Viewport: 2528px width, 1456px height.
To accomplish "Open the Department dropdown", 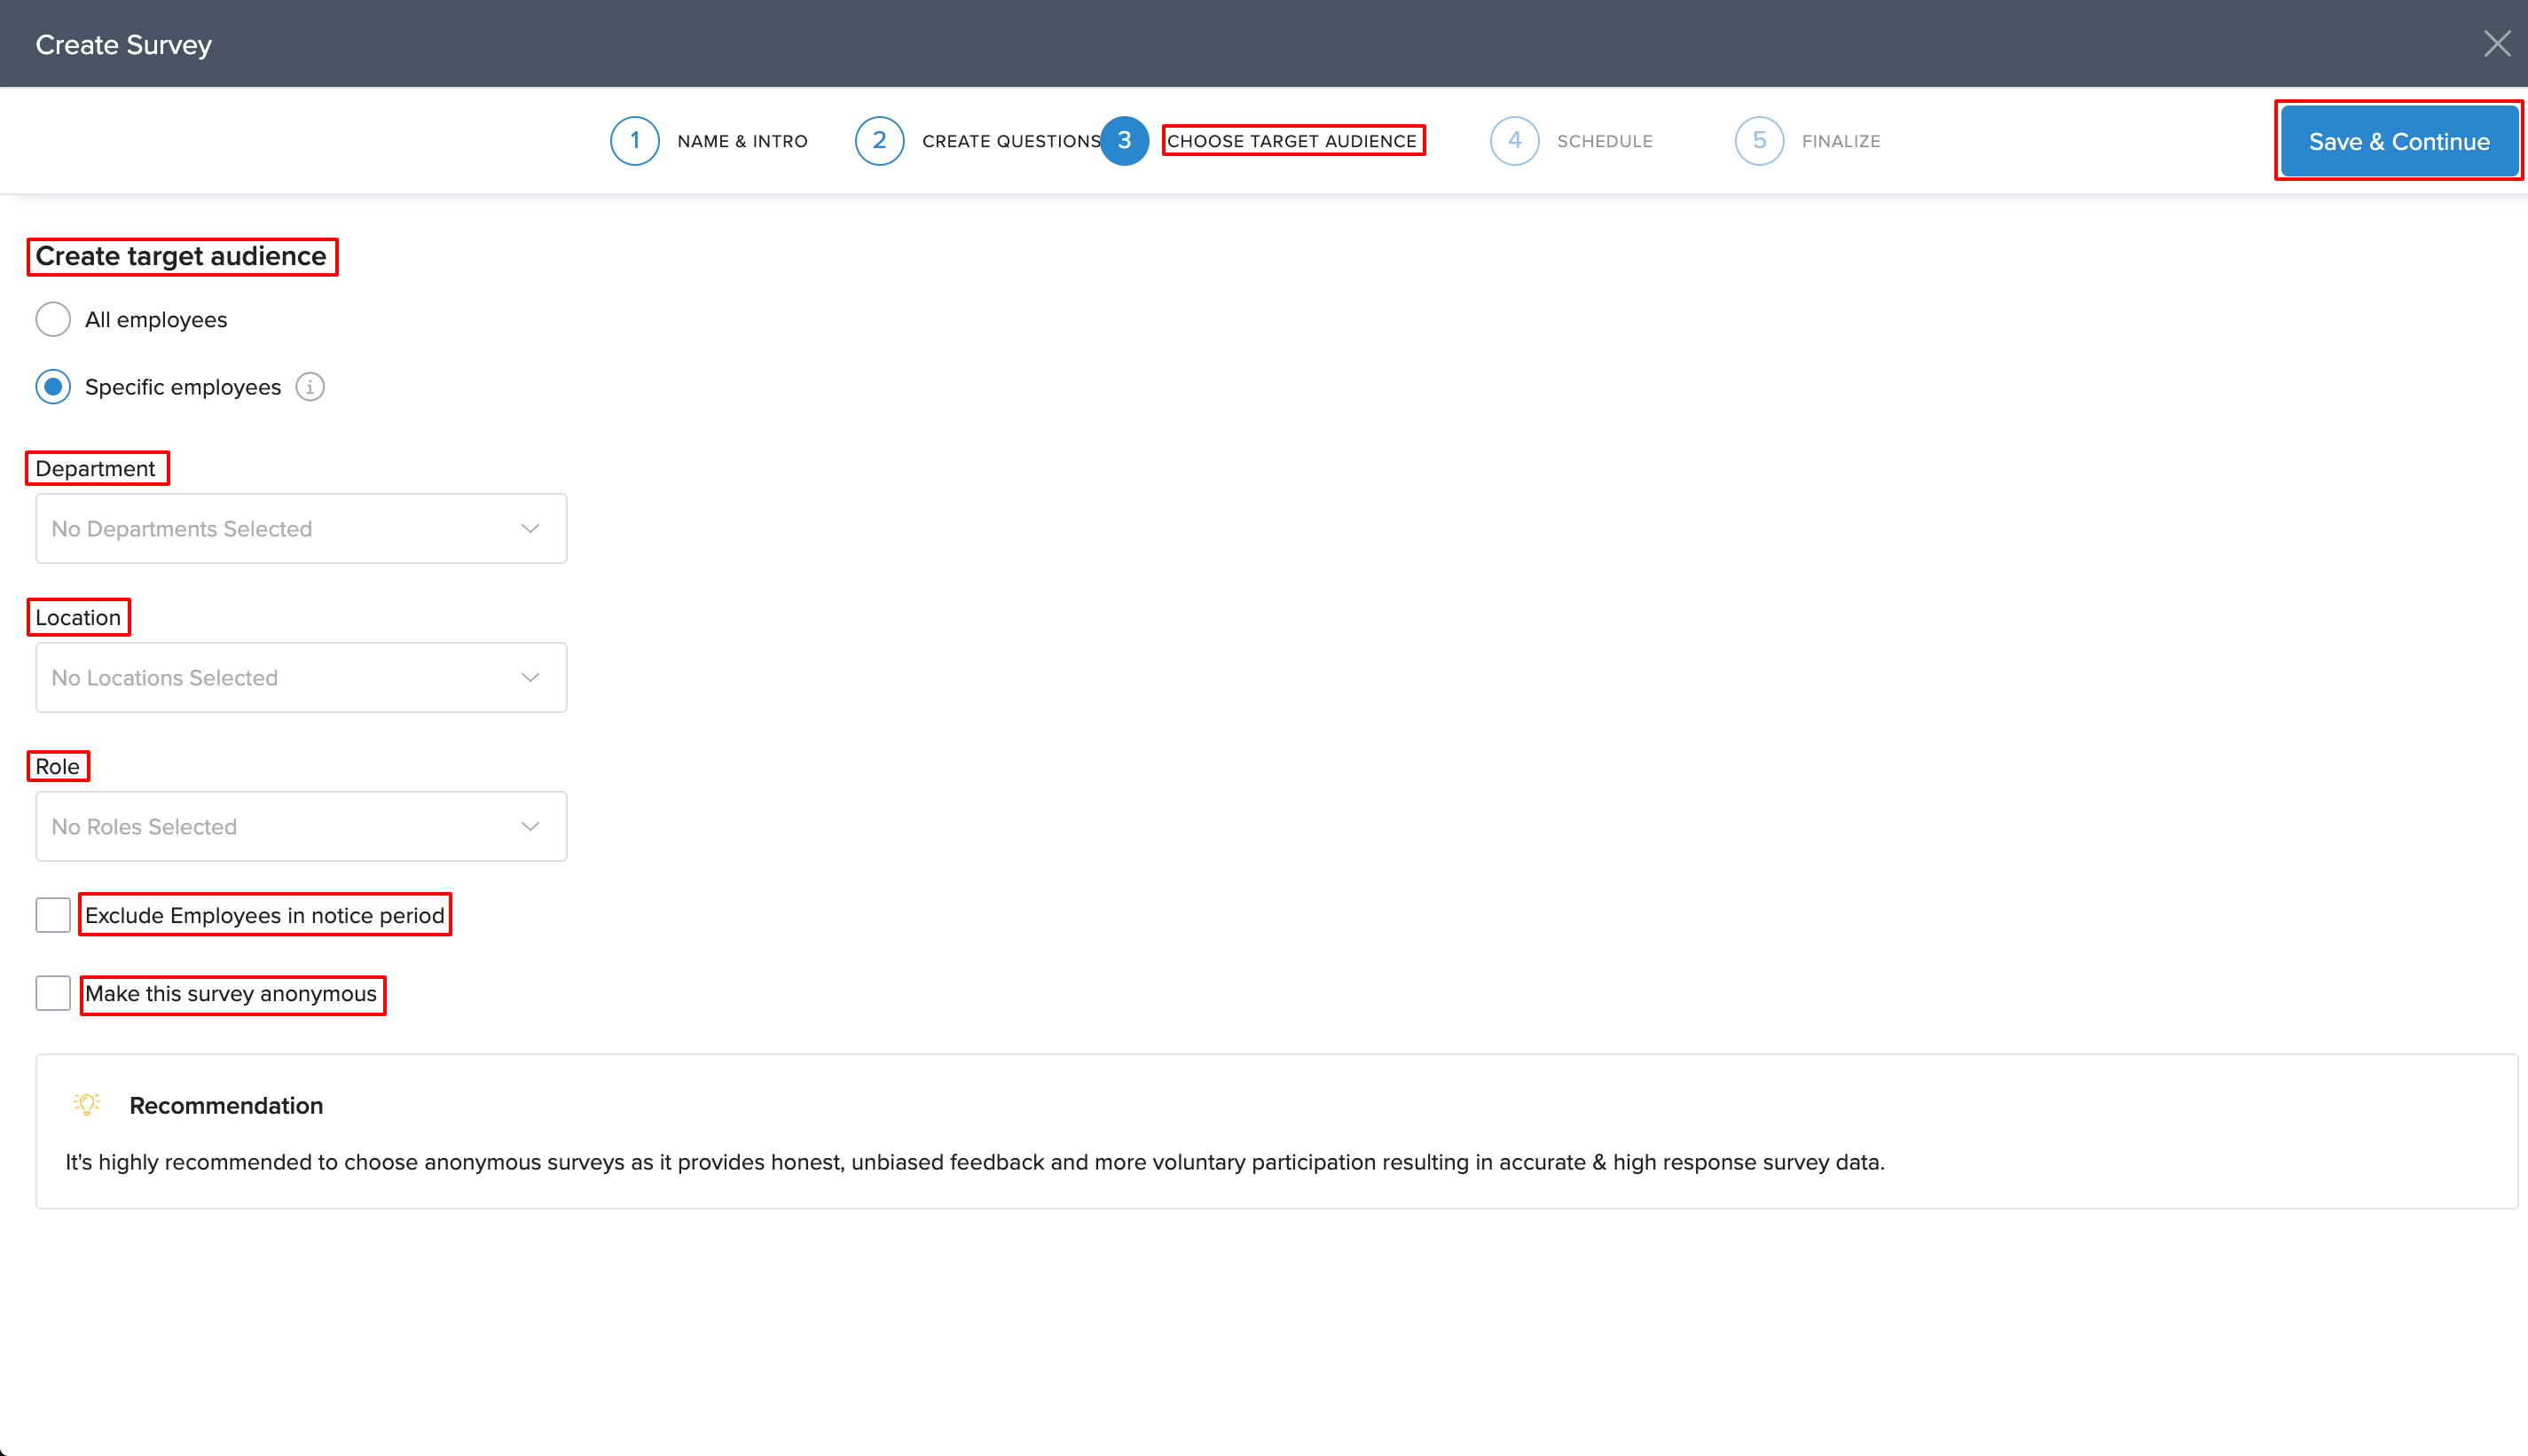I will (x=301, y=528).
